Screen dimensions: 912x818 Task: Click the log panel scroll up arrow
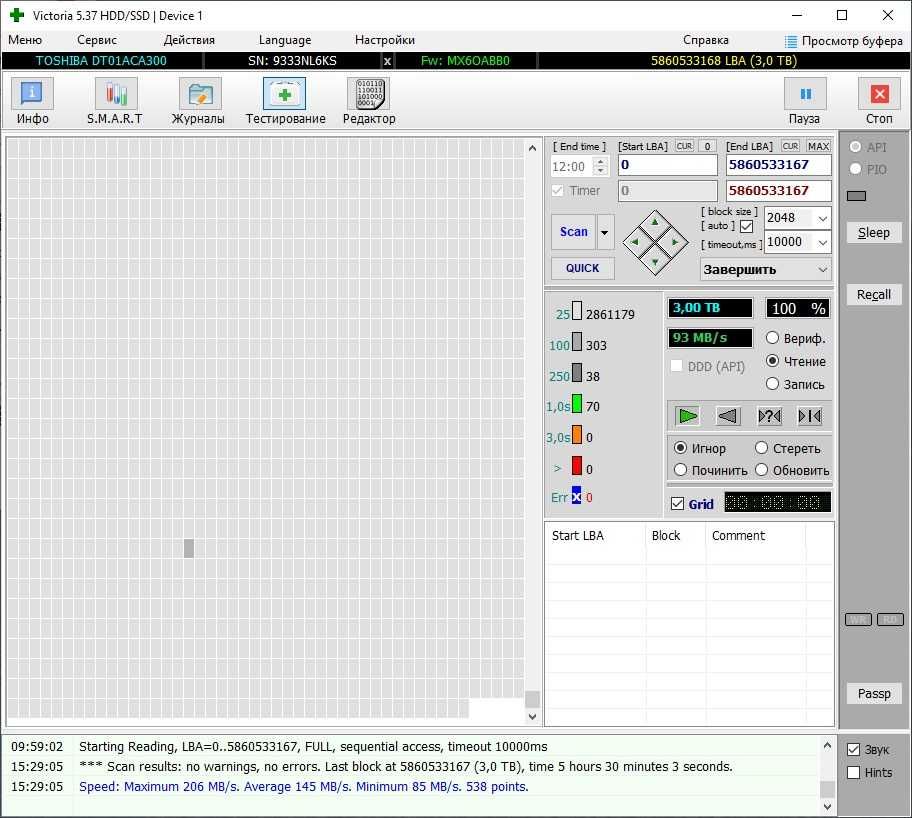[x=827, y=745]
